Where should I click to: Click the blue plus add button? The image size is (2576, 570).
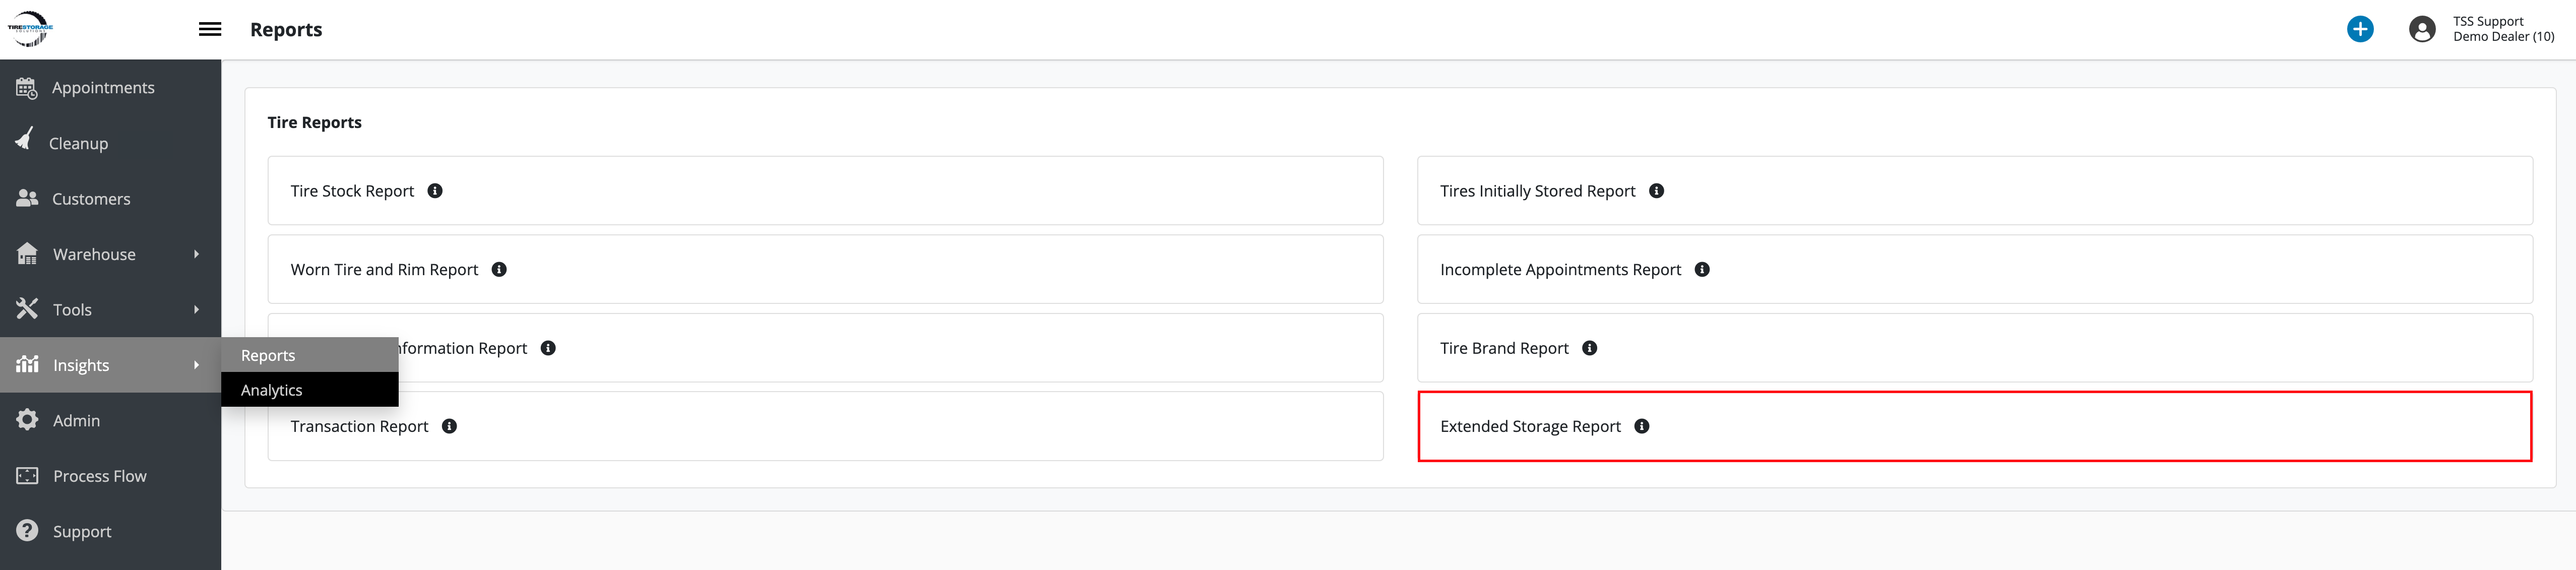(x=2360, y=29)
